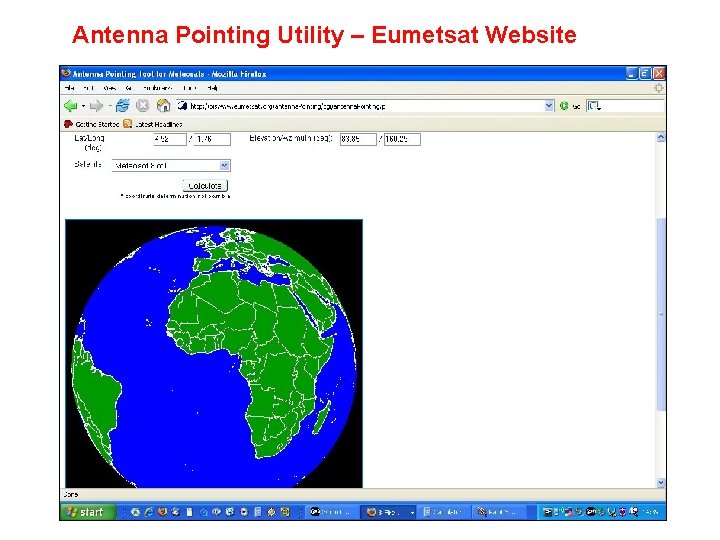The width and height of the screenshot is (720, 540).
Task: Click the Earth globe map image
Action: pyautogui.click(x=214, y=354)
